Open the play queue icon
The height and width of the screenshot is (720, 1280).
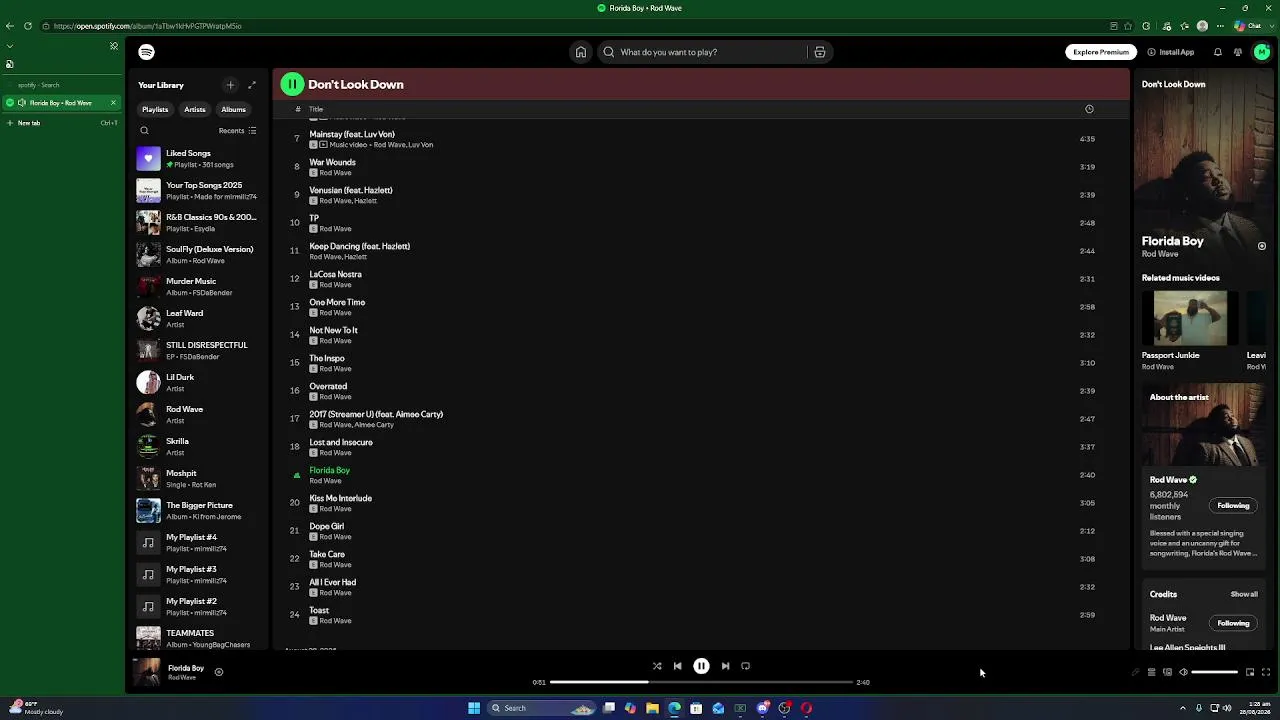[x=1151, y=672]
